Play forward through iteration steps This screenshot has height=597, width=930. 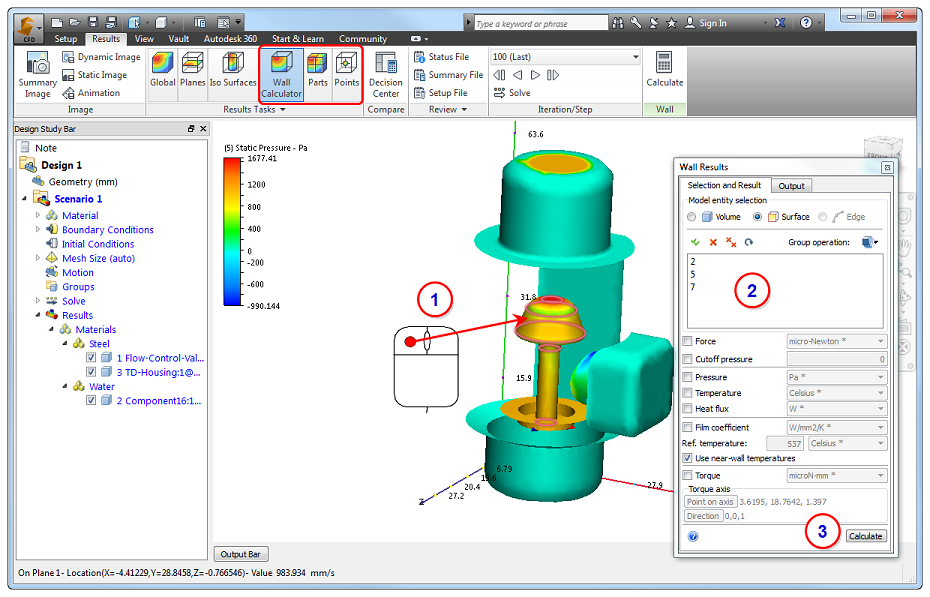point(535,75)
